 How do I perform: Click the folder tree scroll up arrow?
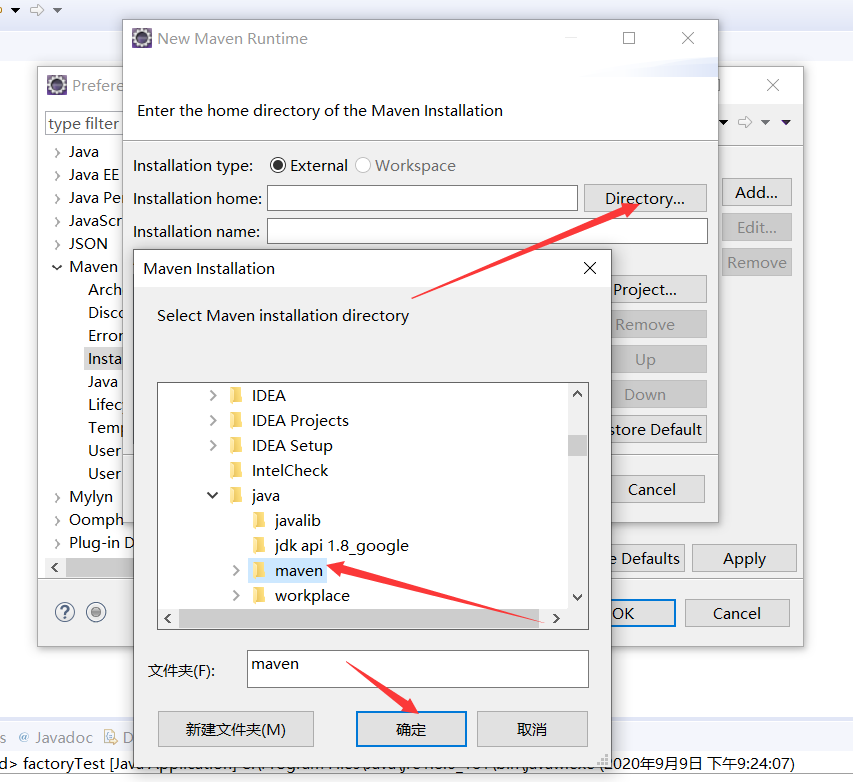click(x=577, y=393)
